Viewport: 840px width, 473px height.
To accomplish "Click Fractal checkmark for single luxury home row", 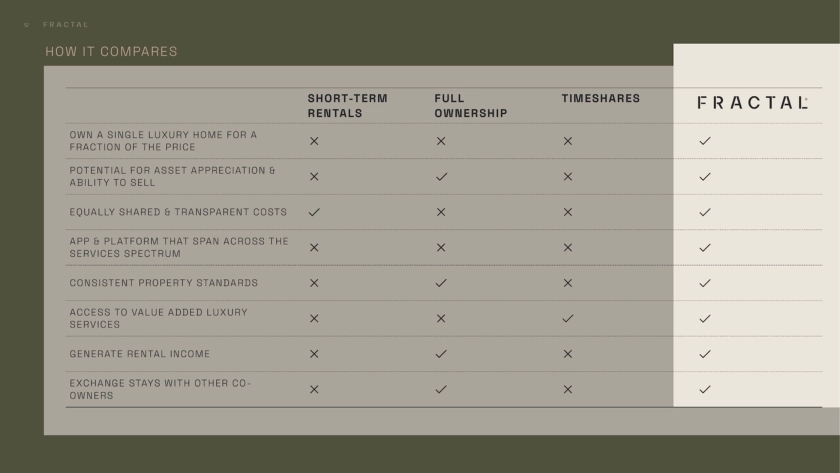I will pos(705,141).
